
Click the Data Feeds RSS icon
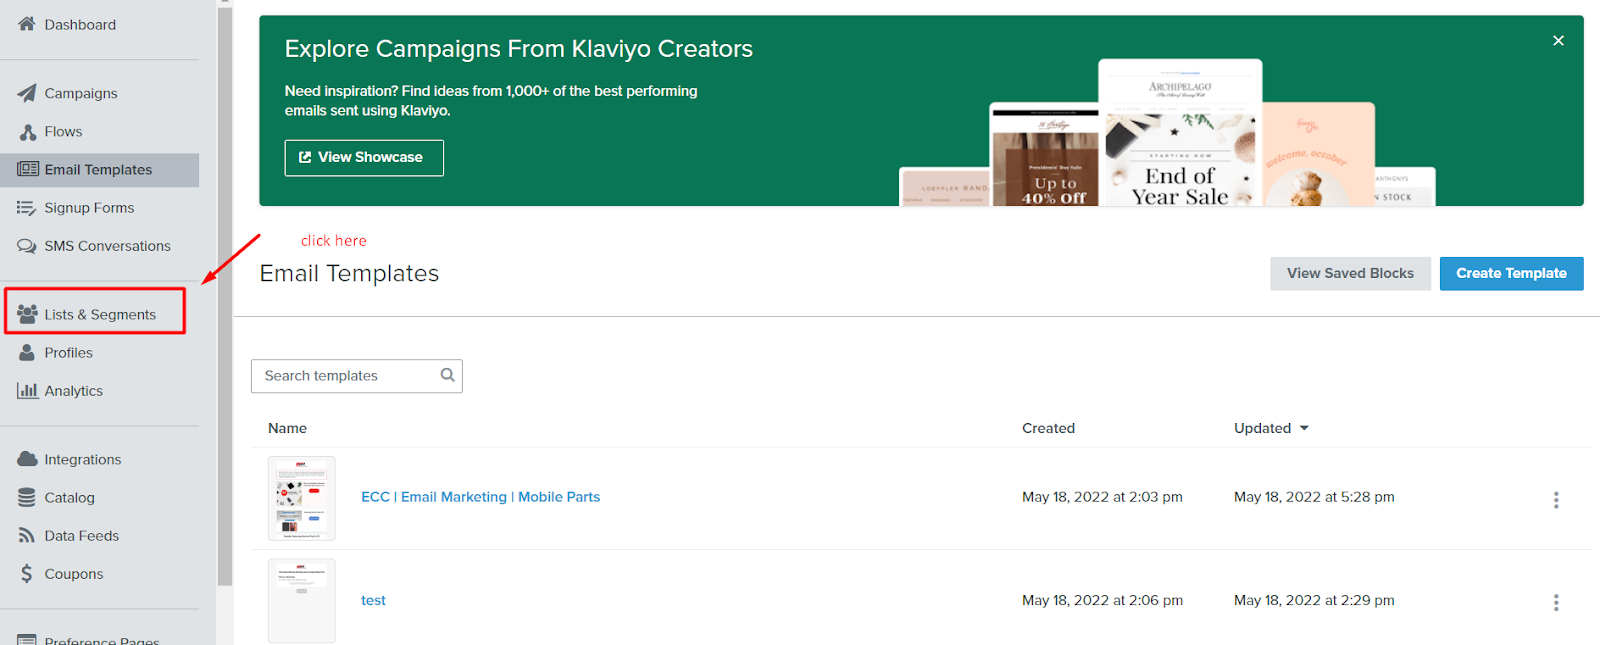pos(27,536)
